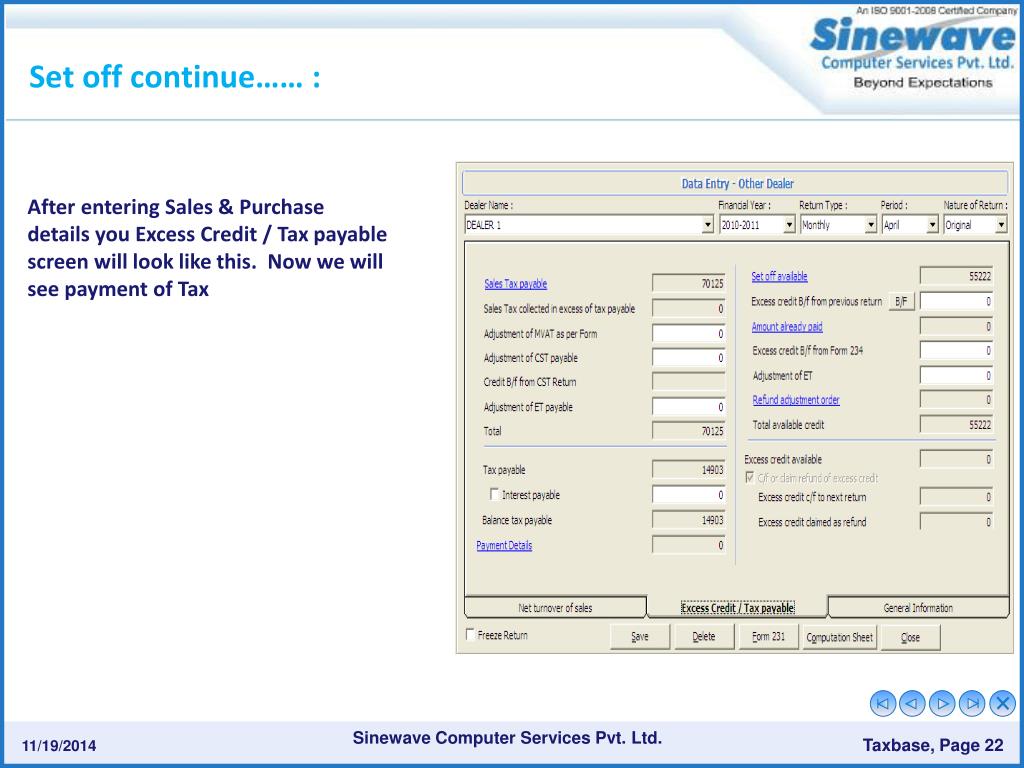Click the B/F button
This screenshot has width=1024, height=768.
(x=901, y=301)
